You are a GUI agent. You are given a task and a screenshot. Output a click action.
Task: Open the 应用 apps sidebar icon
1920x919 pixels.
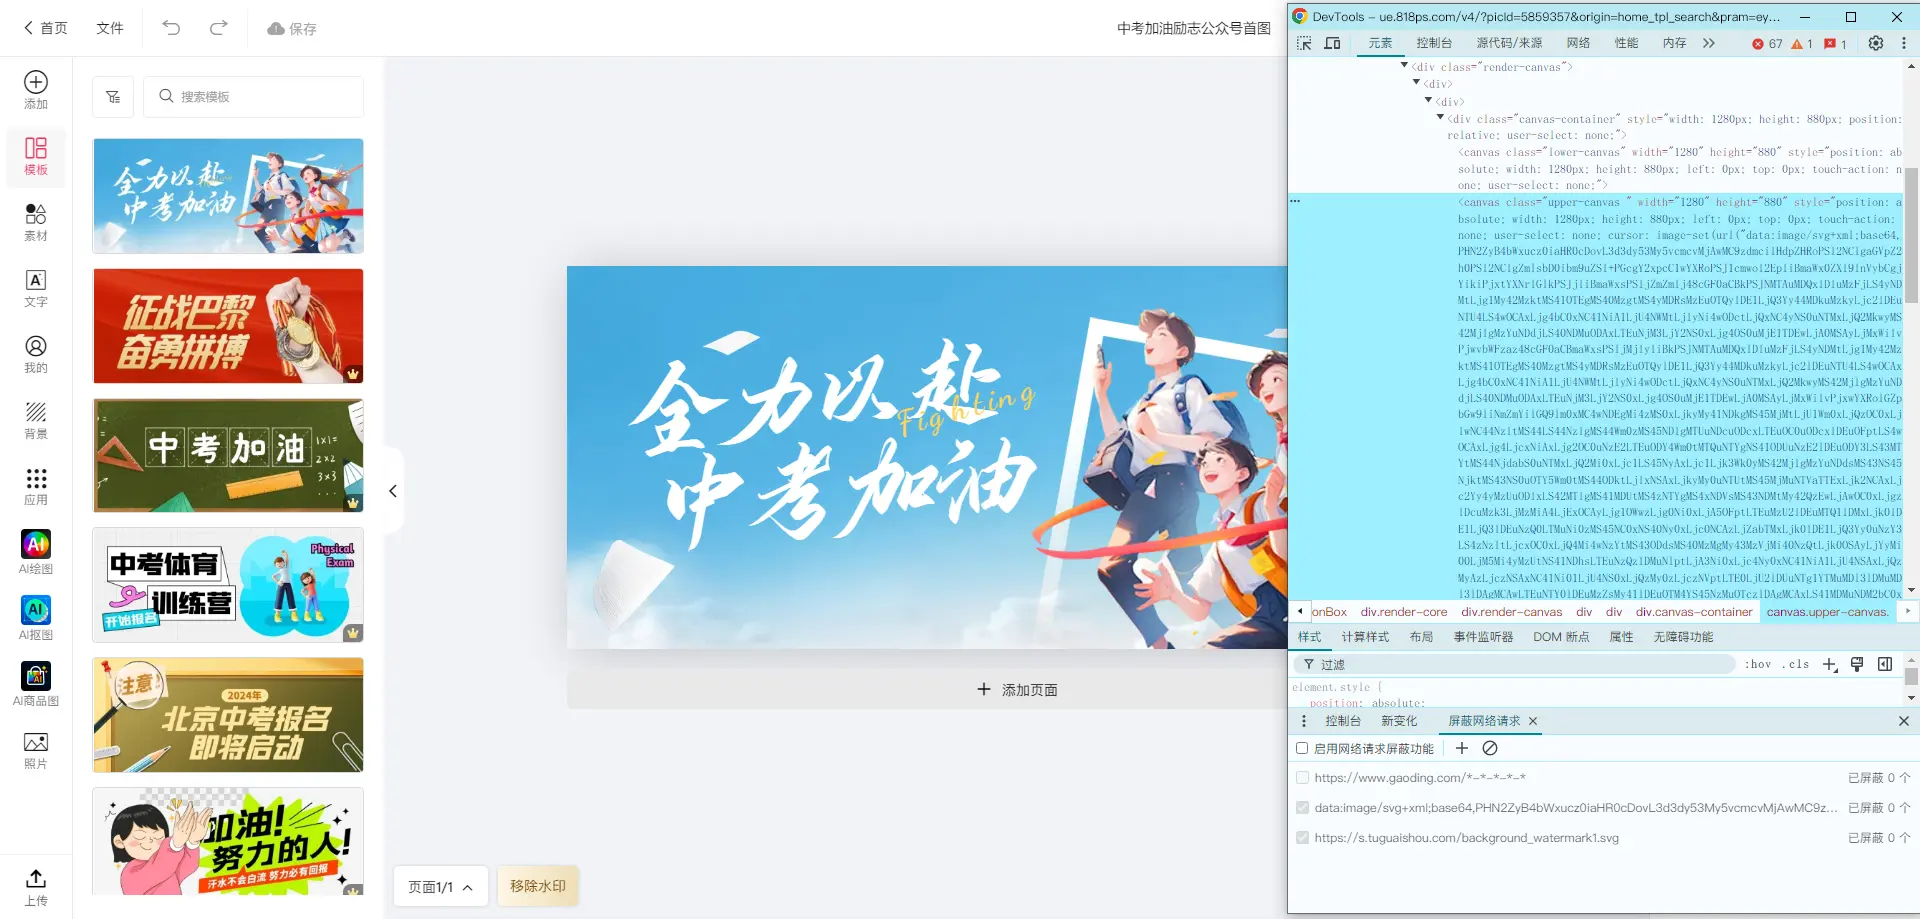pos(36,486)
